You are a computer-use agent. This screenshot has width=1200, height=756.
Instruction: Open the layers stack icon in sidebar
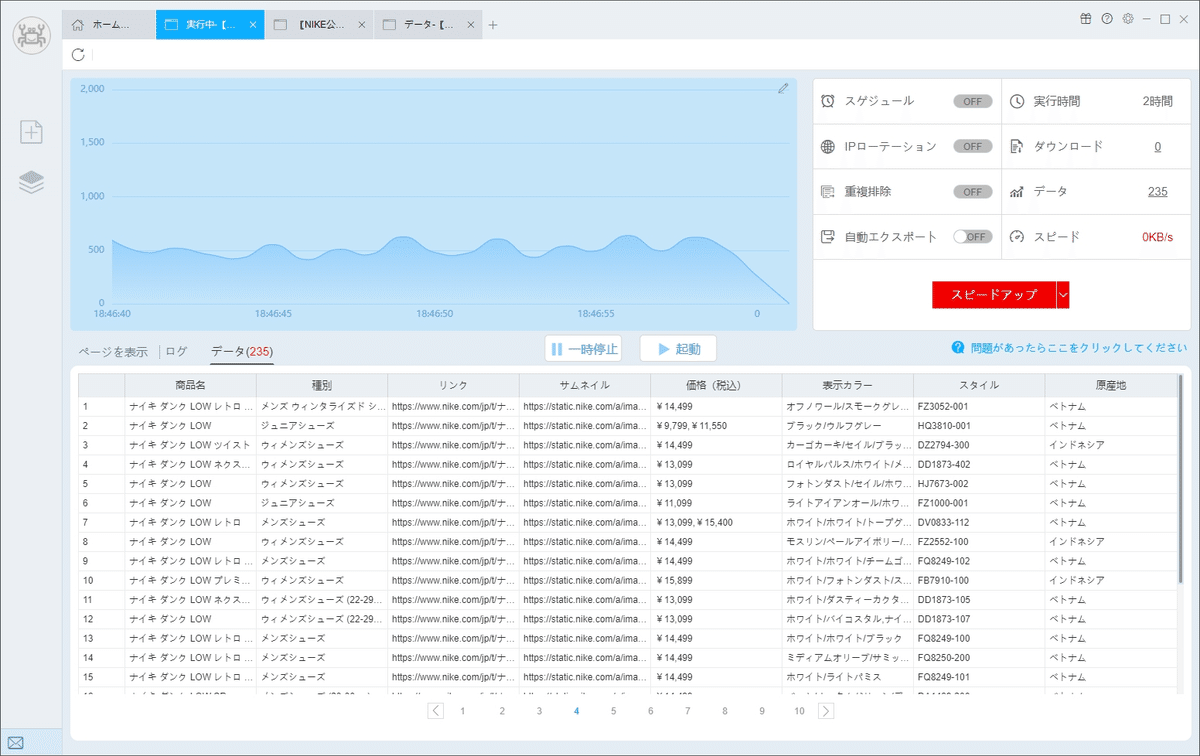click(31, 182)
